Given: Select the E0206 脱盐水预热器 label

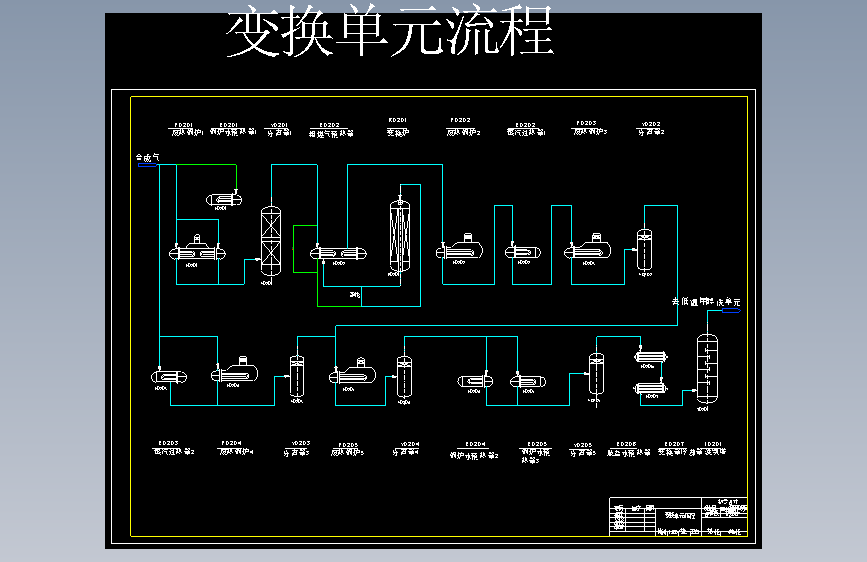Looking at the screenshot, I should (628, 449).
